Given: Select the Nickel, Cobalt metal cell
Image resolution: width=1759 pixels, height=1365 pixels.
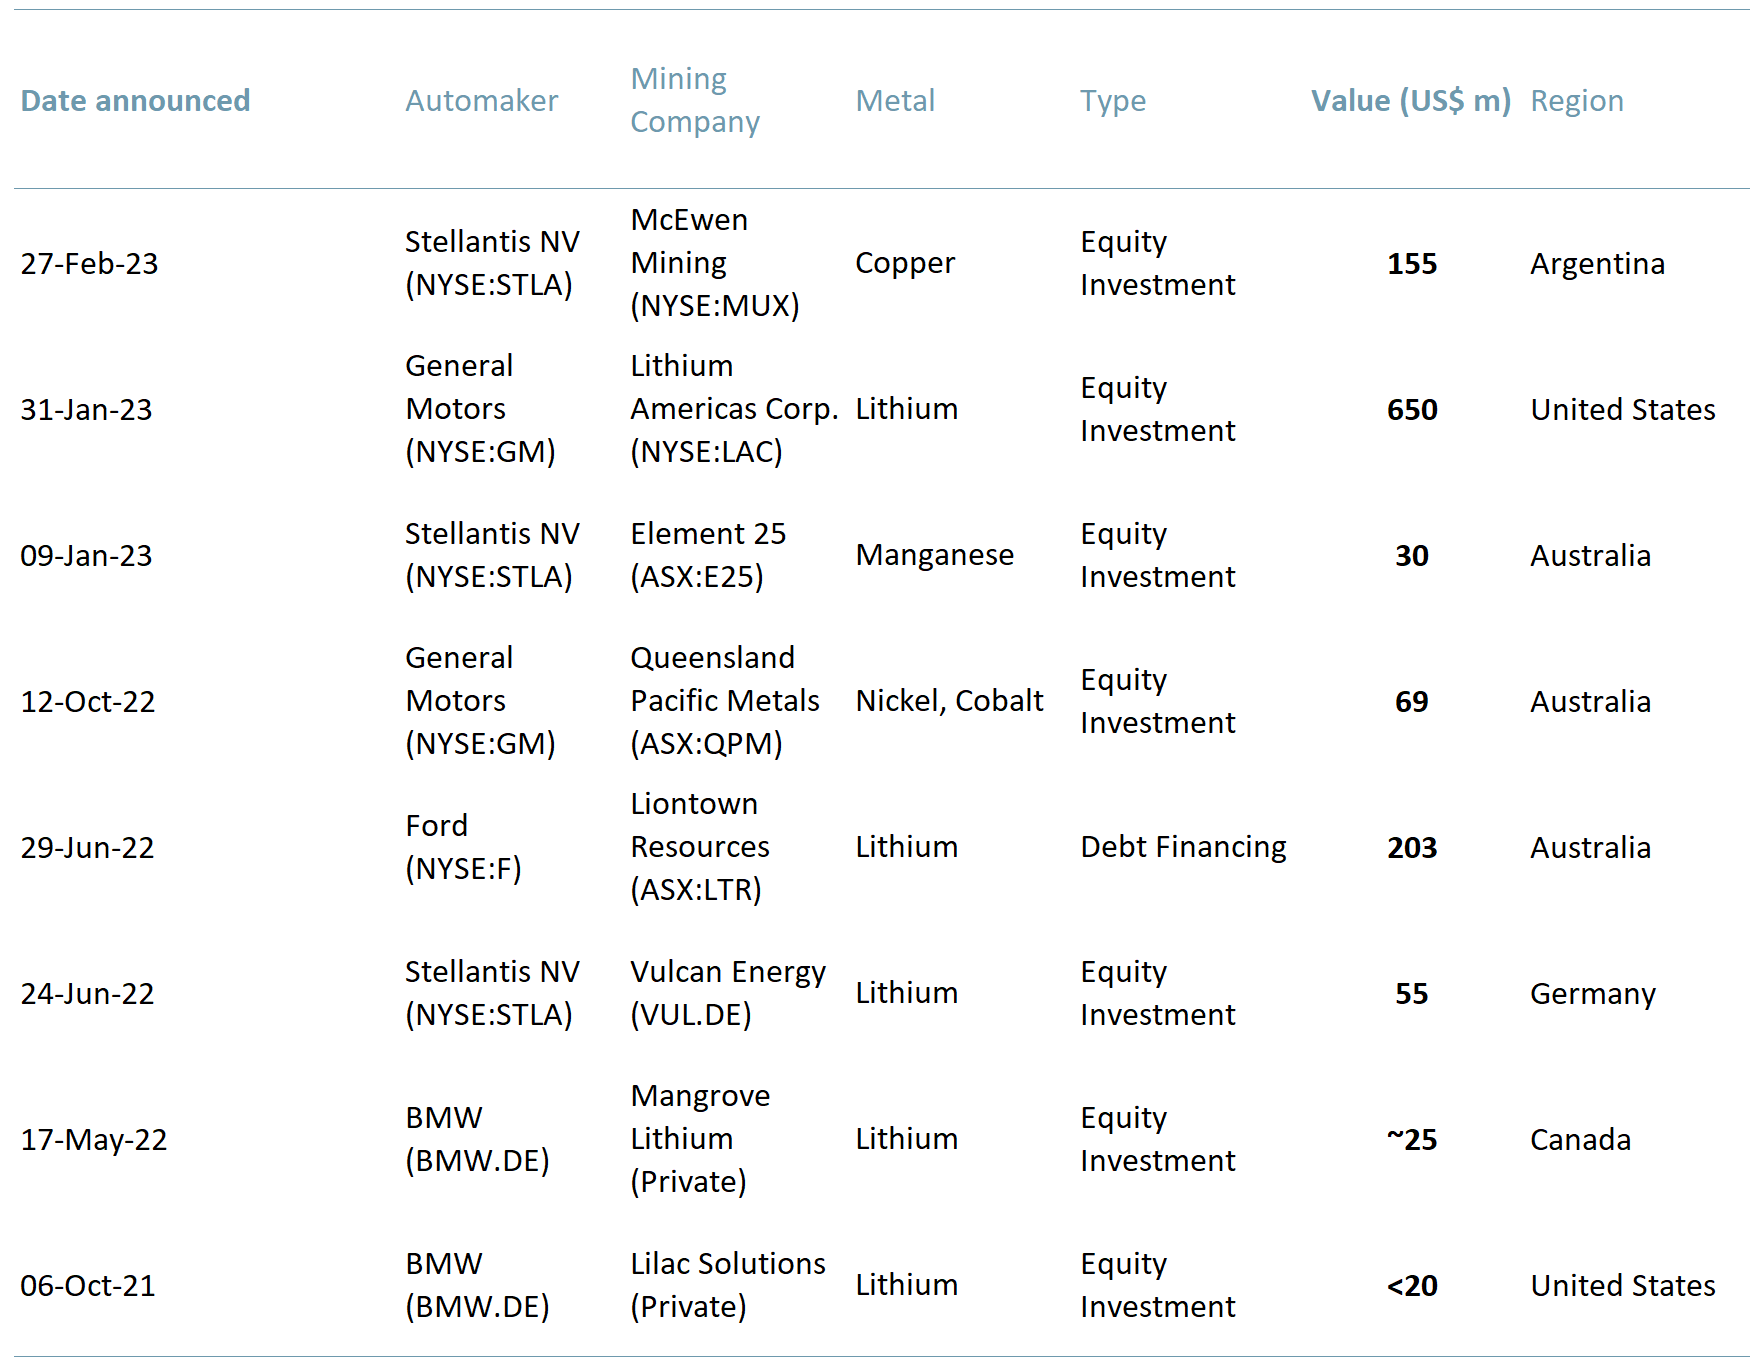Looking at the screenshot, I should pos(949,700).
